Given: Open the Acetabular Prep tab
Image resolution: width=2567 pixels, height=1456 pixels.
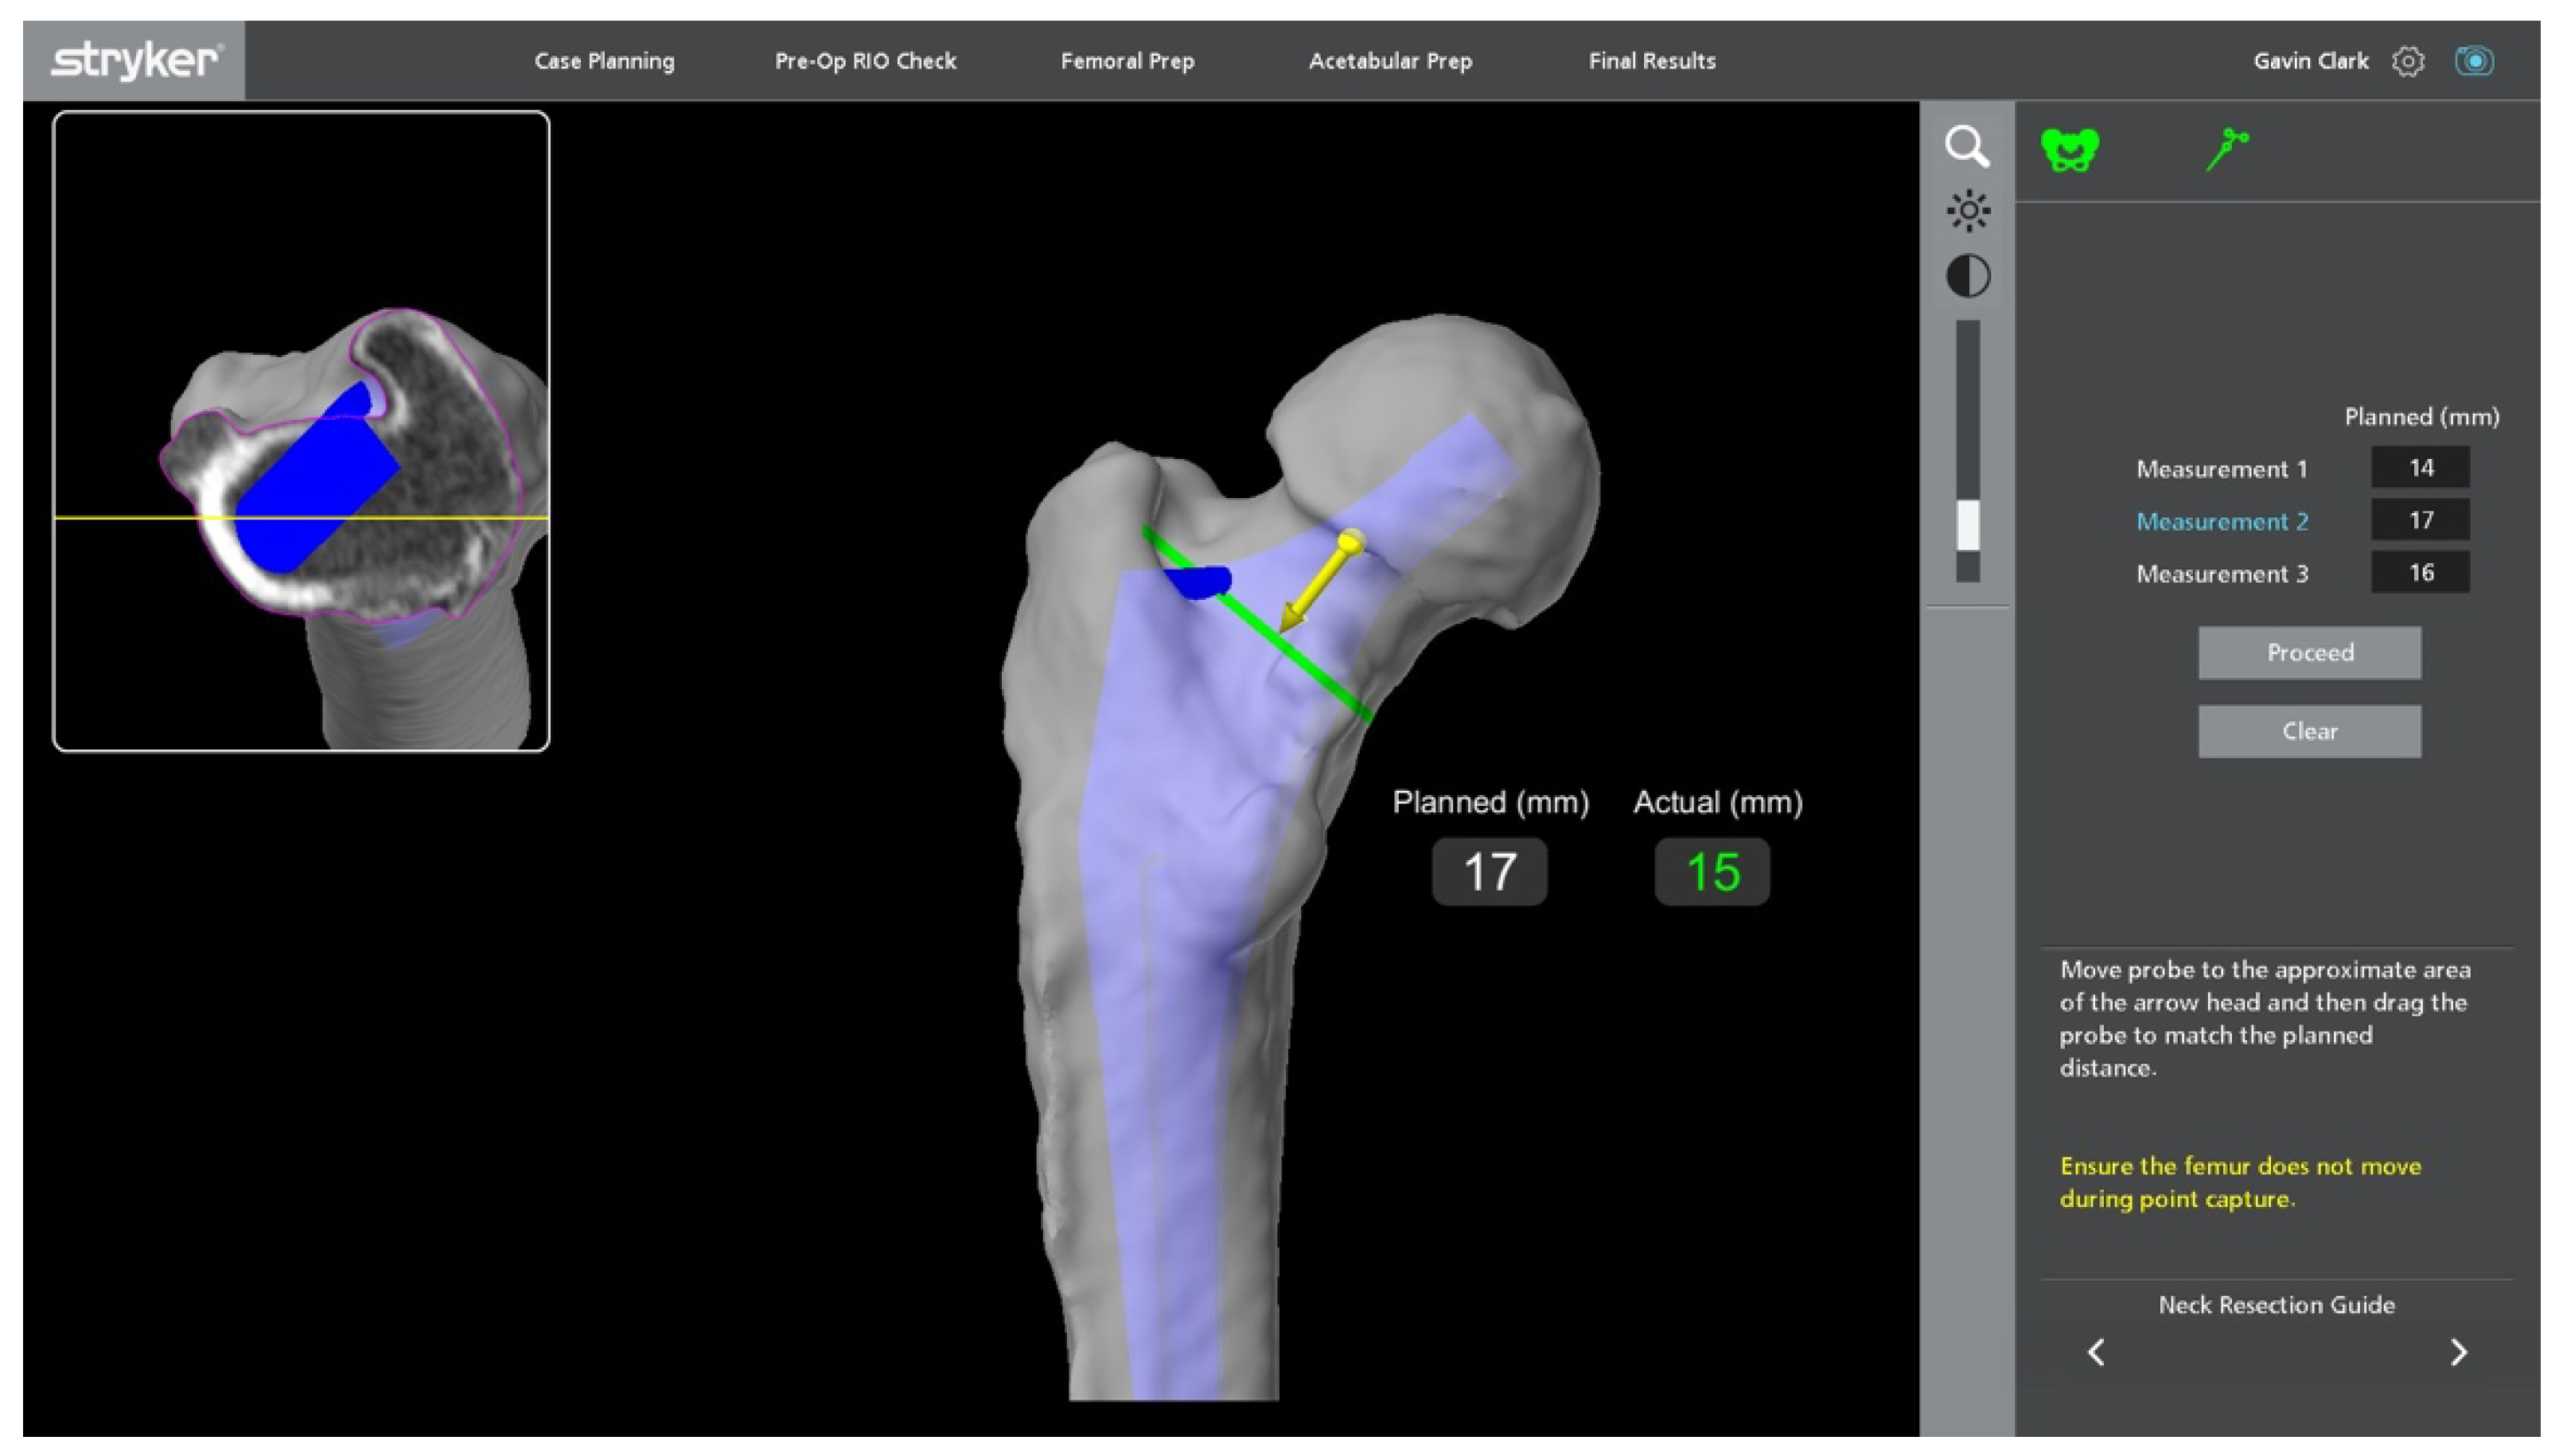Looking at the screenshot, I should tap(1390, 61).
